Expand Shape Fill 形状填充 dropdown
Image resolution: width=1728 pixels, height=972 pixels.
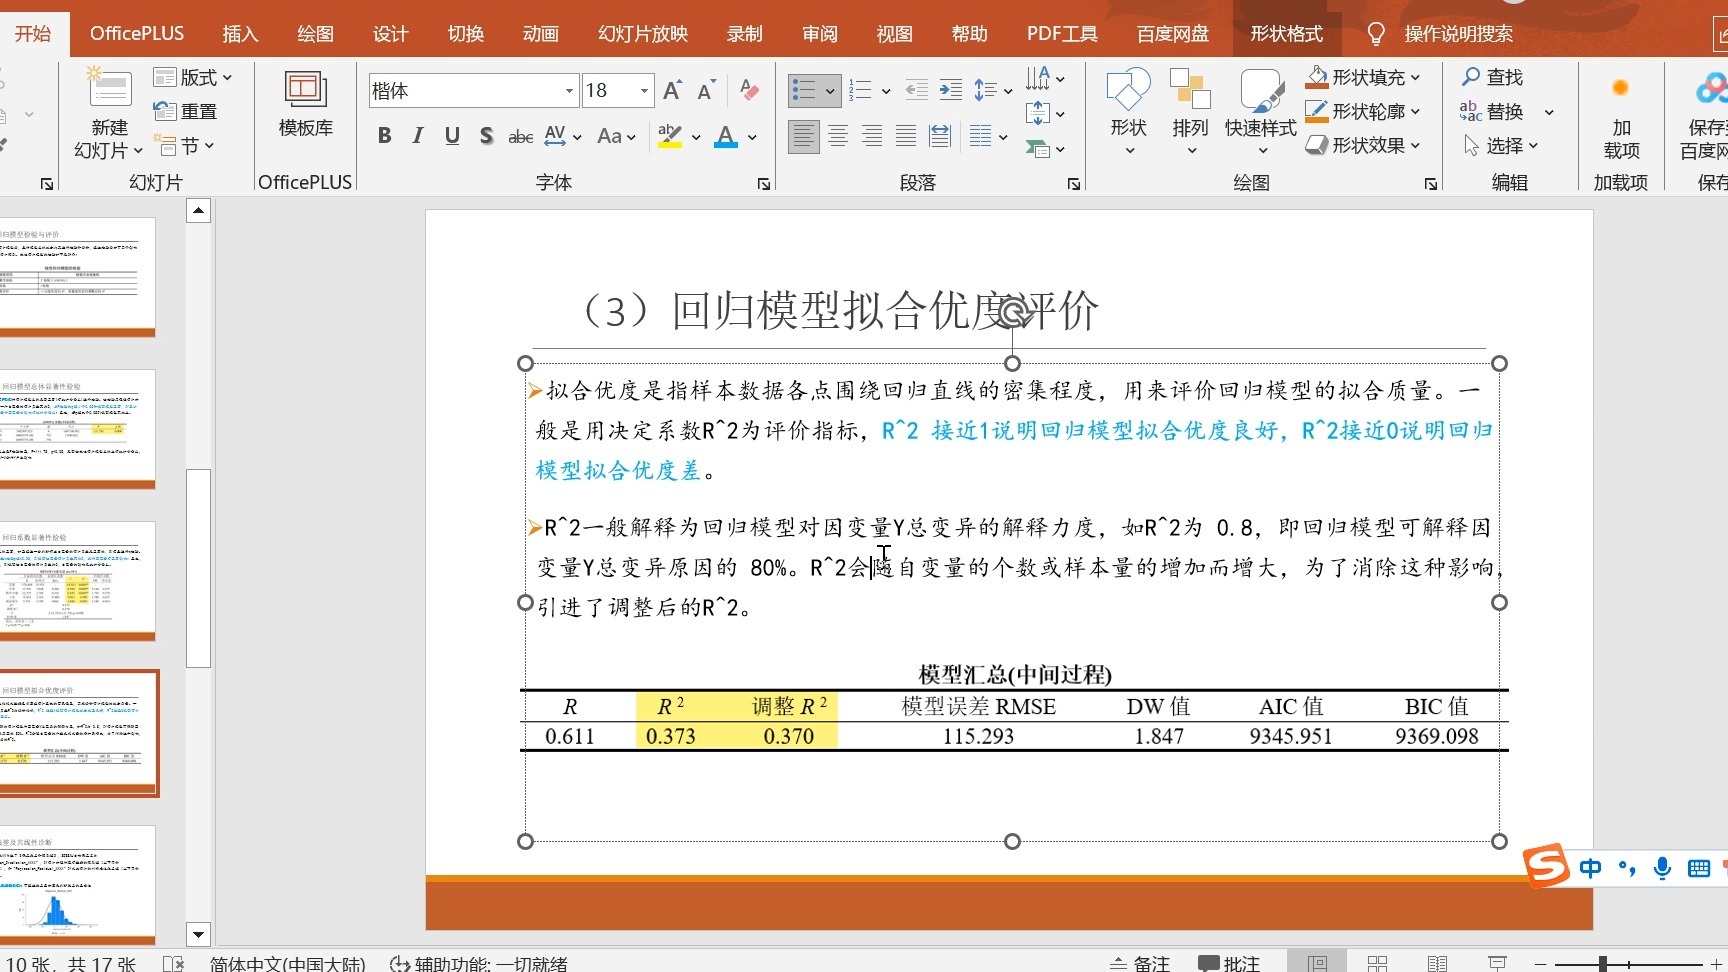coord(1415,77)
